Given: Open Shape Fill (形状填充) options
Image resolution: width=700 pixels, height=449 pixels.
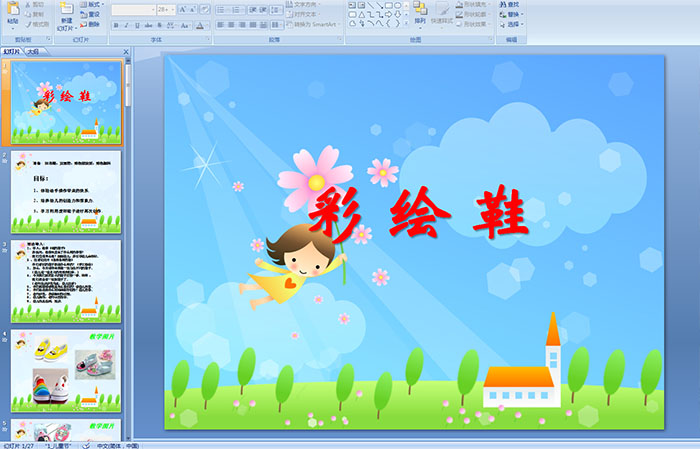Looking at the screenshot, I should (472, 4).
